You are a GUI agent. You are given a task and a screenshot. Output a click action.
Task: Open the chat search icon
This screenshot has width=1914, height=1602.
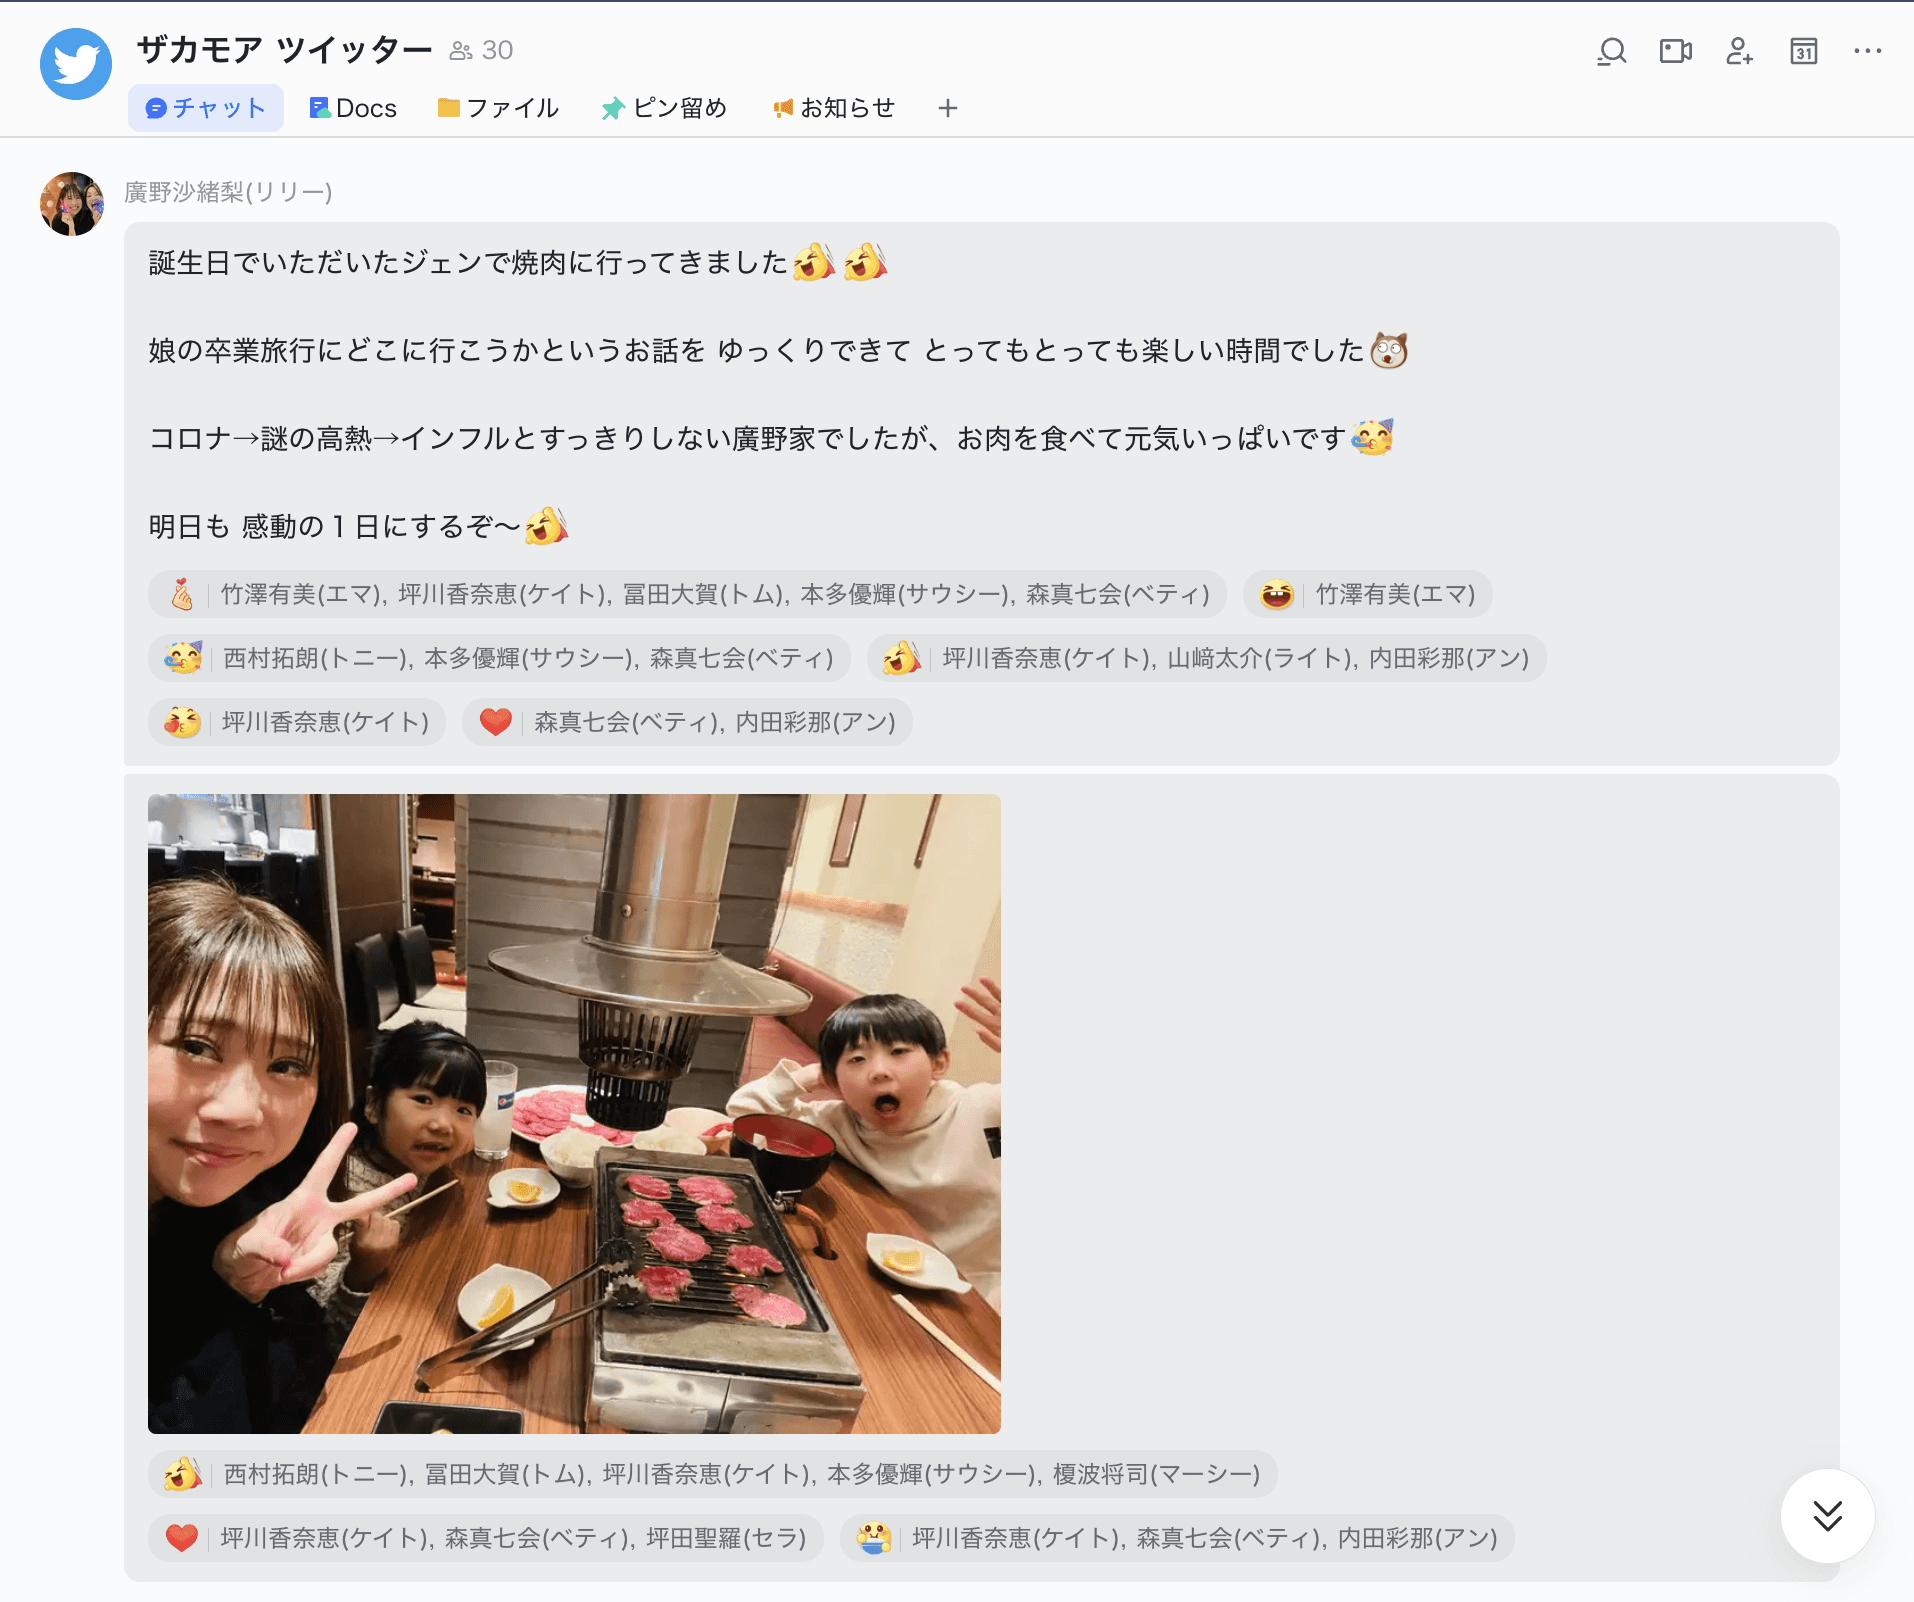1612,51
